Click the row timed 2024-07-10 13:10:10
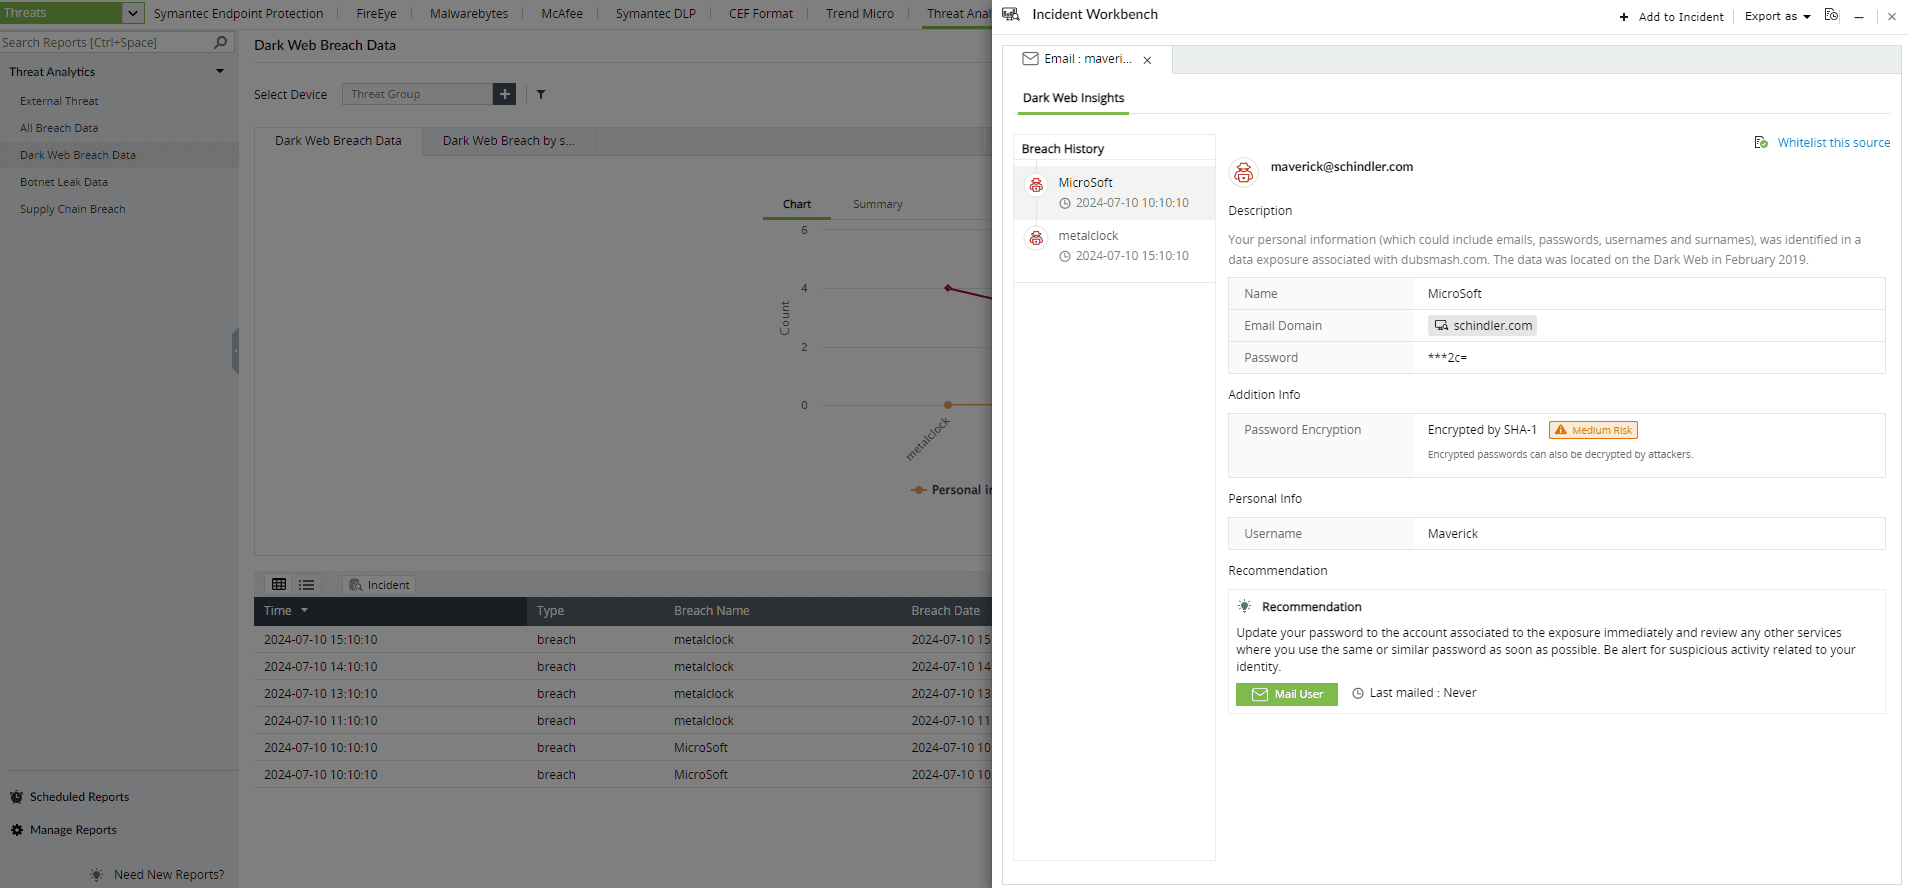Image resolution: width=1909 pixels, height=890 pixels. (623, 694)
